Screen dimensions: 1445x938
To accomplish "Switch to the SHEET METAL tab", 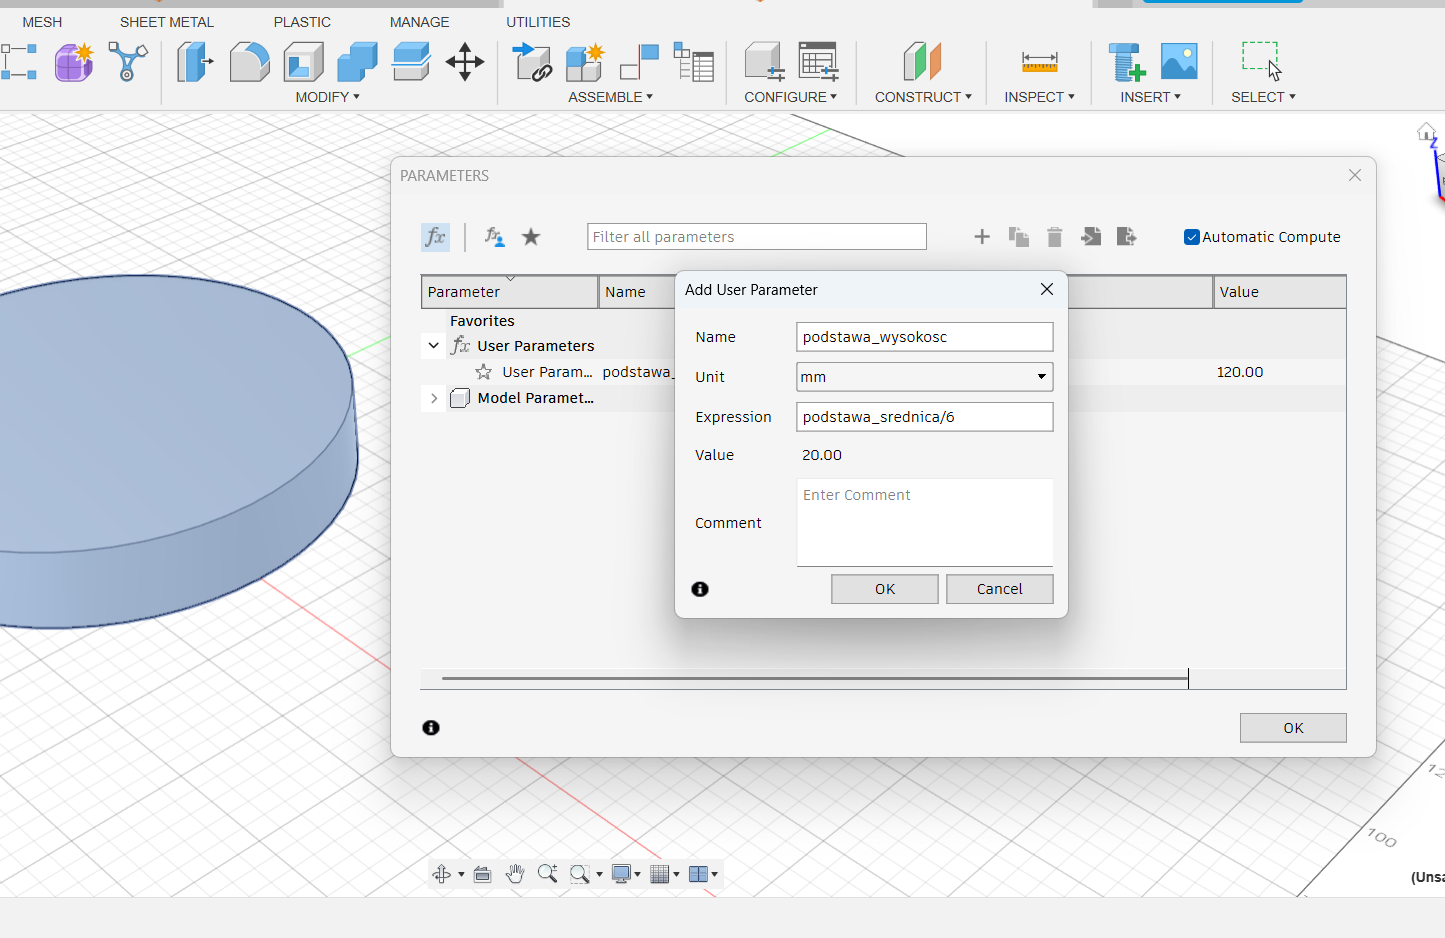I will click(167, 22).
